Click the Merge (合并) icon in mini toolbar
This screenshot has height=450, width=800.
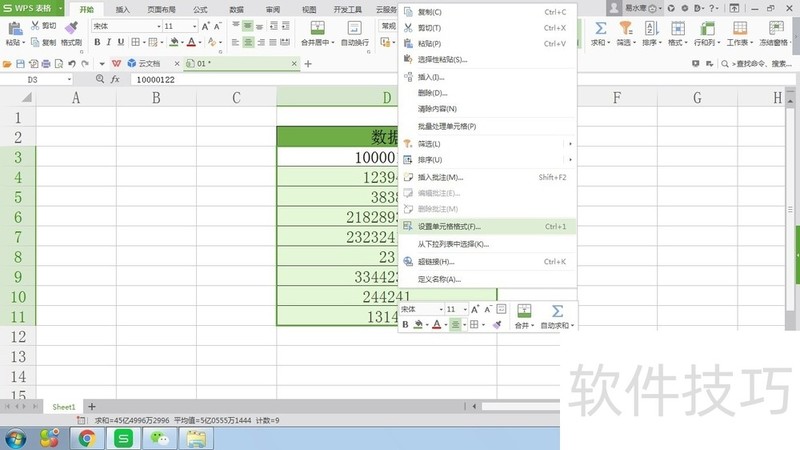tap(524, 311)
